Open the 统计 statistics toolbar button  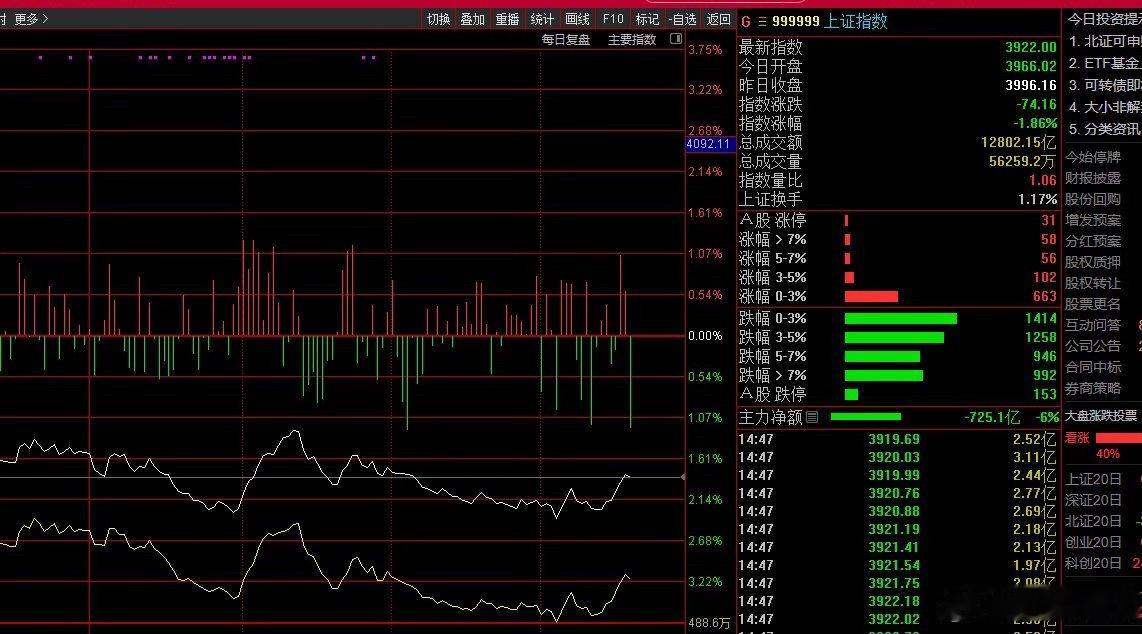(542, 19)
